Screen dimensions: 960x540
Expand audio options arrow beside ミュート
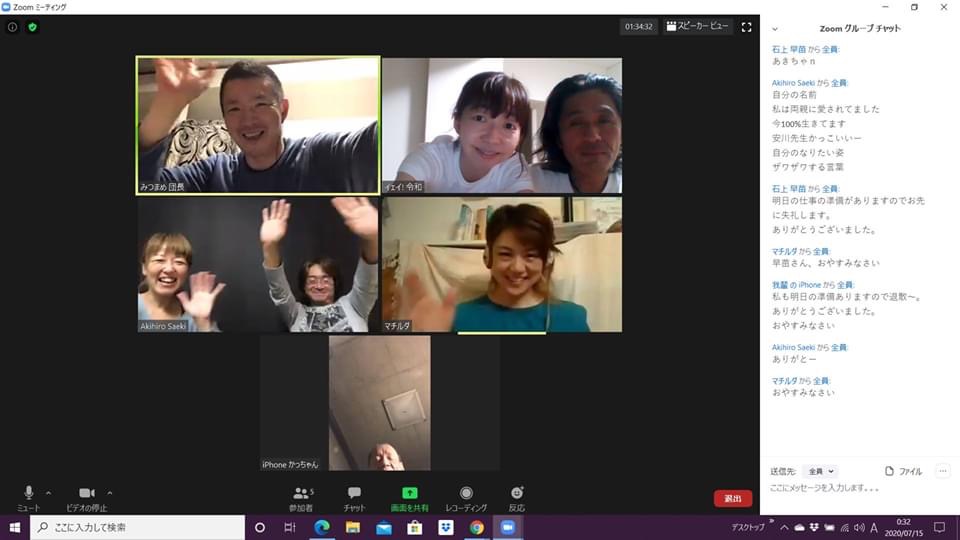coord(48,493)
